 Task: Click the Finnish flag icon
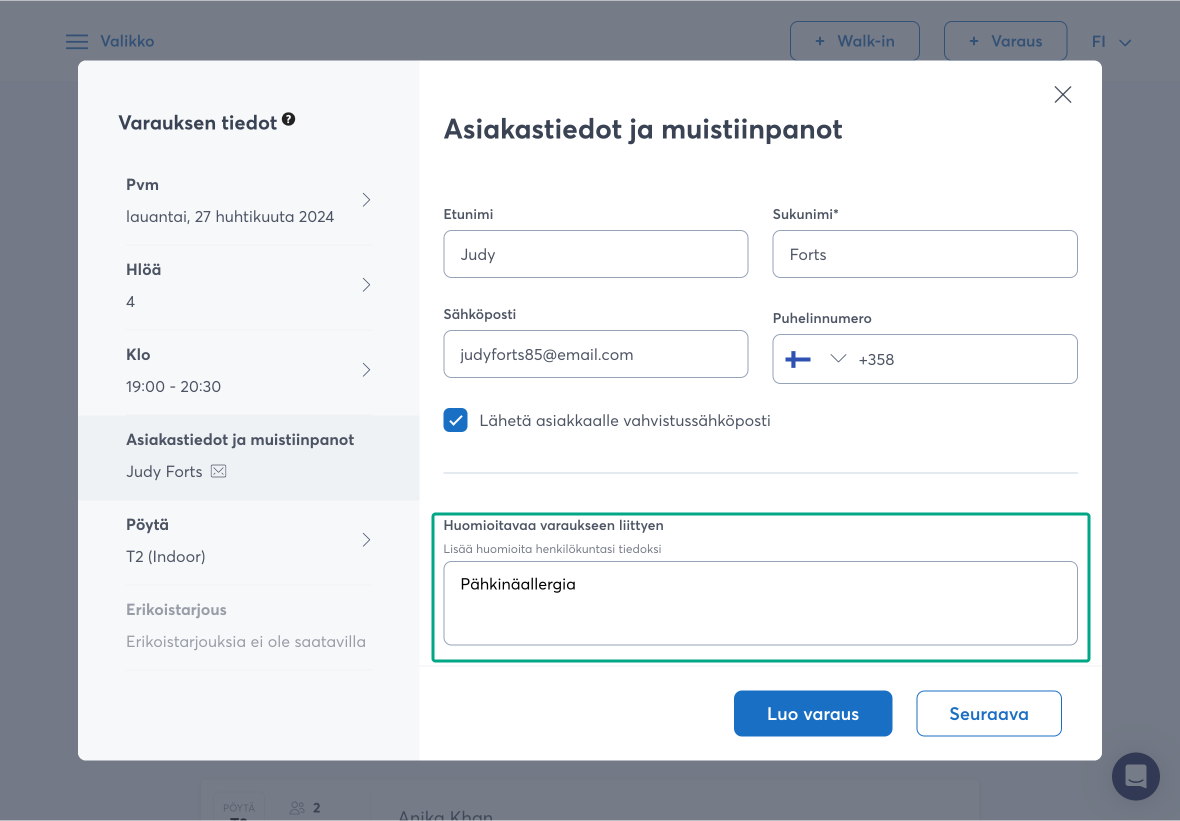(x=798, y=359)
